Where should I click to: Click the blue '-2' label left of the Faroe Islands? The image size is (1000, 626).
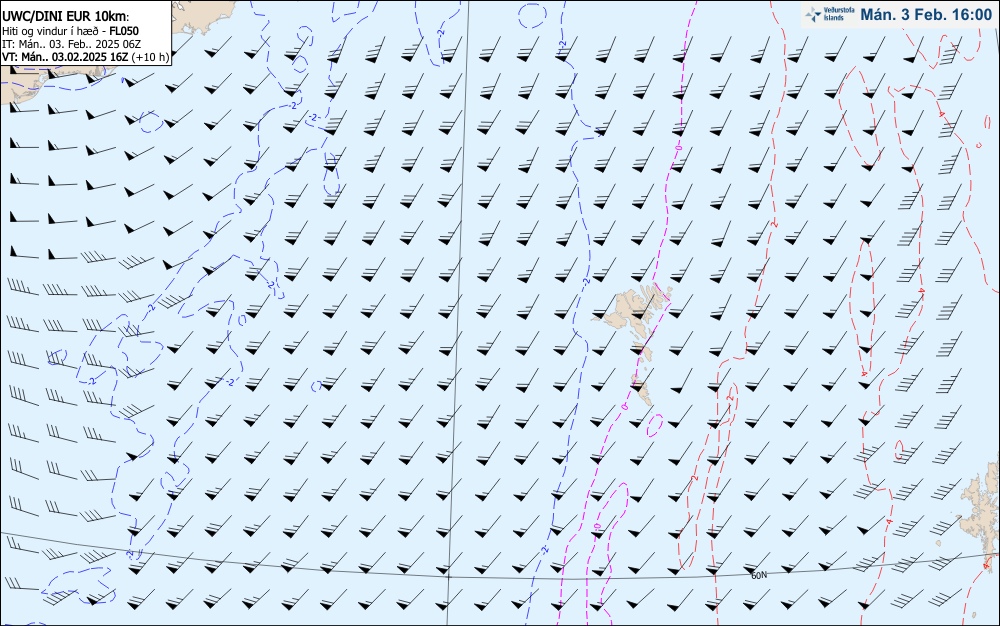point(585,280)
